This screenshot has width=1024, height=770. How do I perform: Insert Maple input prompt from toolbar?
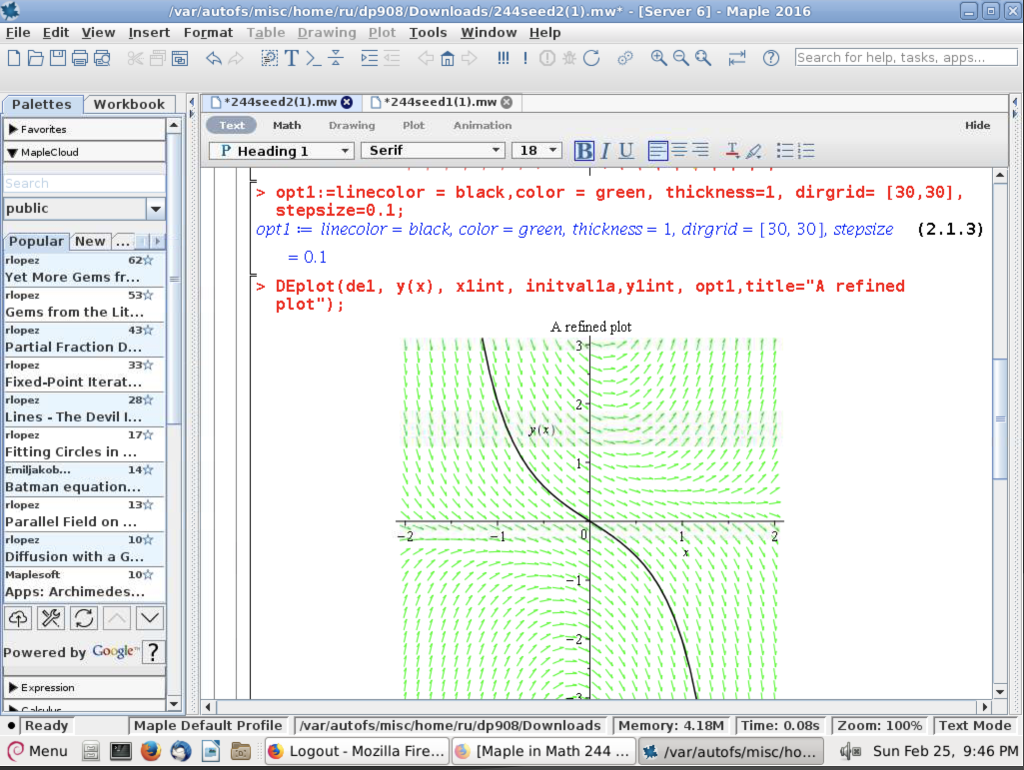(x=315, y=58)
